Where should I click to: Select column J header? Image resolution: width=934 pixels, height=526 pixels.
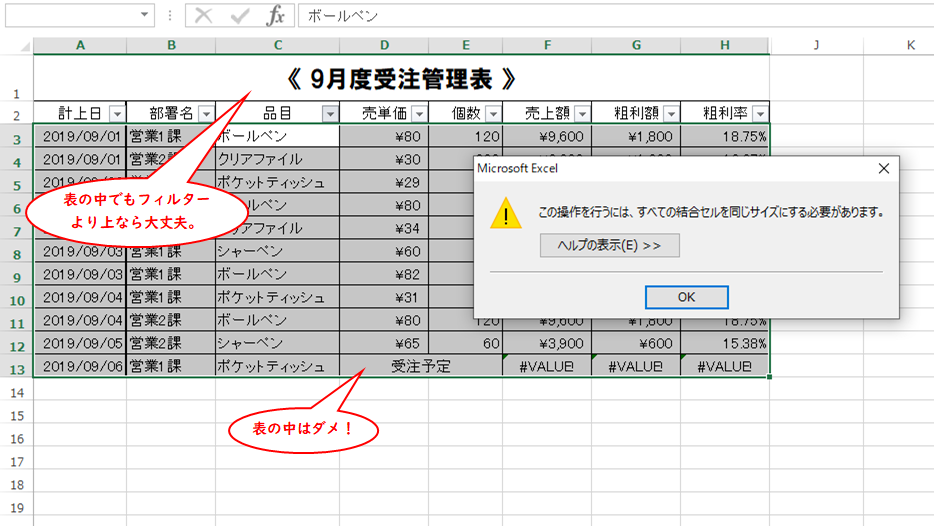click(816, 45)
